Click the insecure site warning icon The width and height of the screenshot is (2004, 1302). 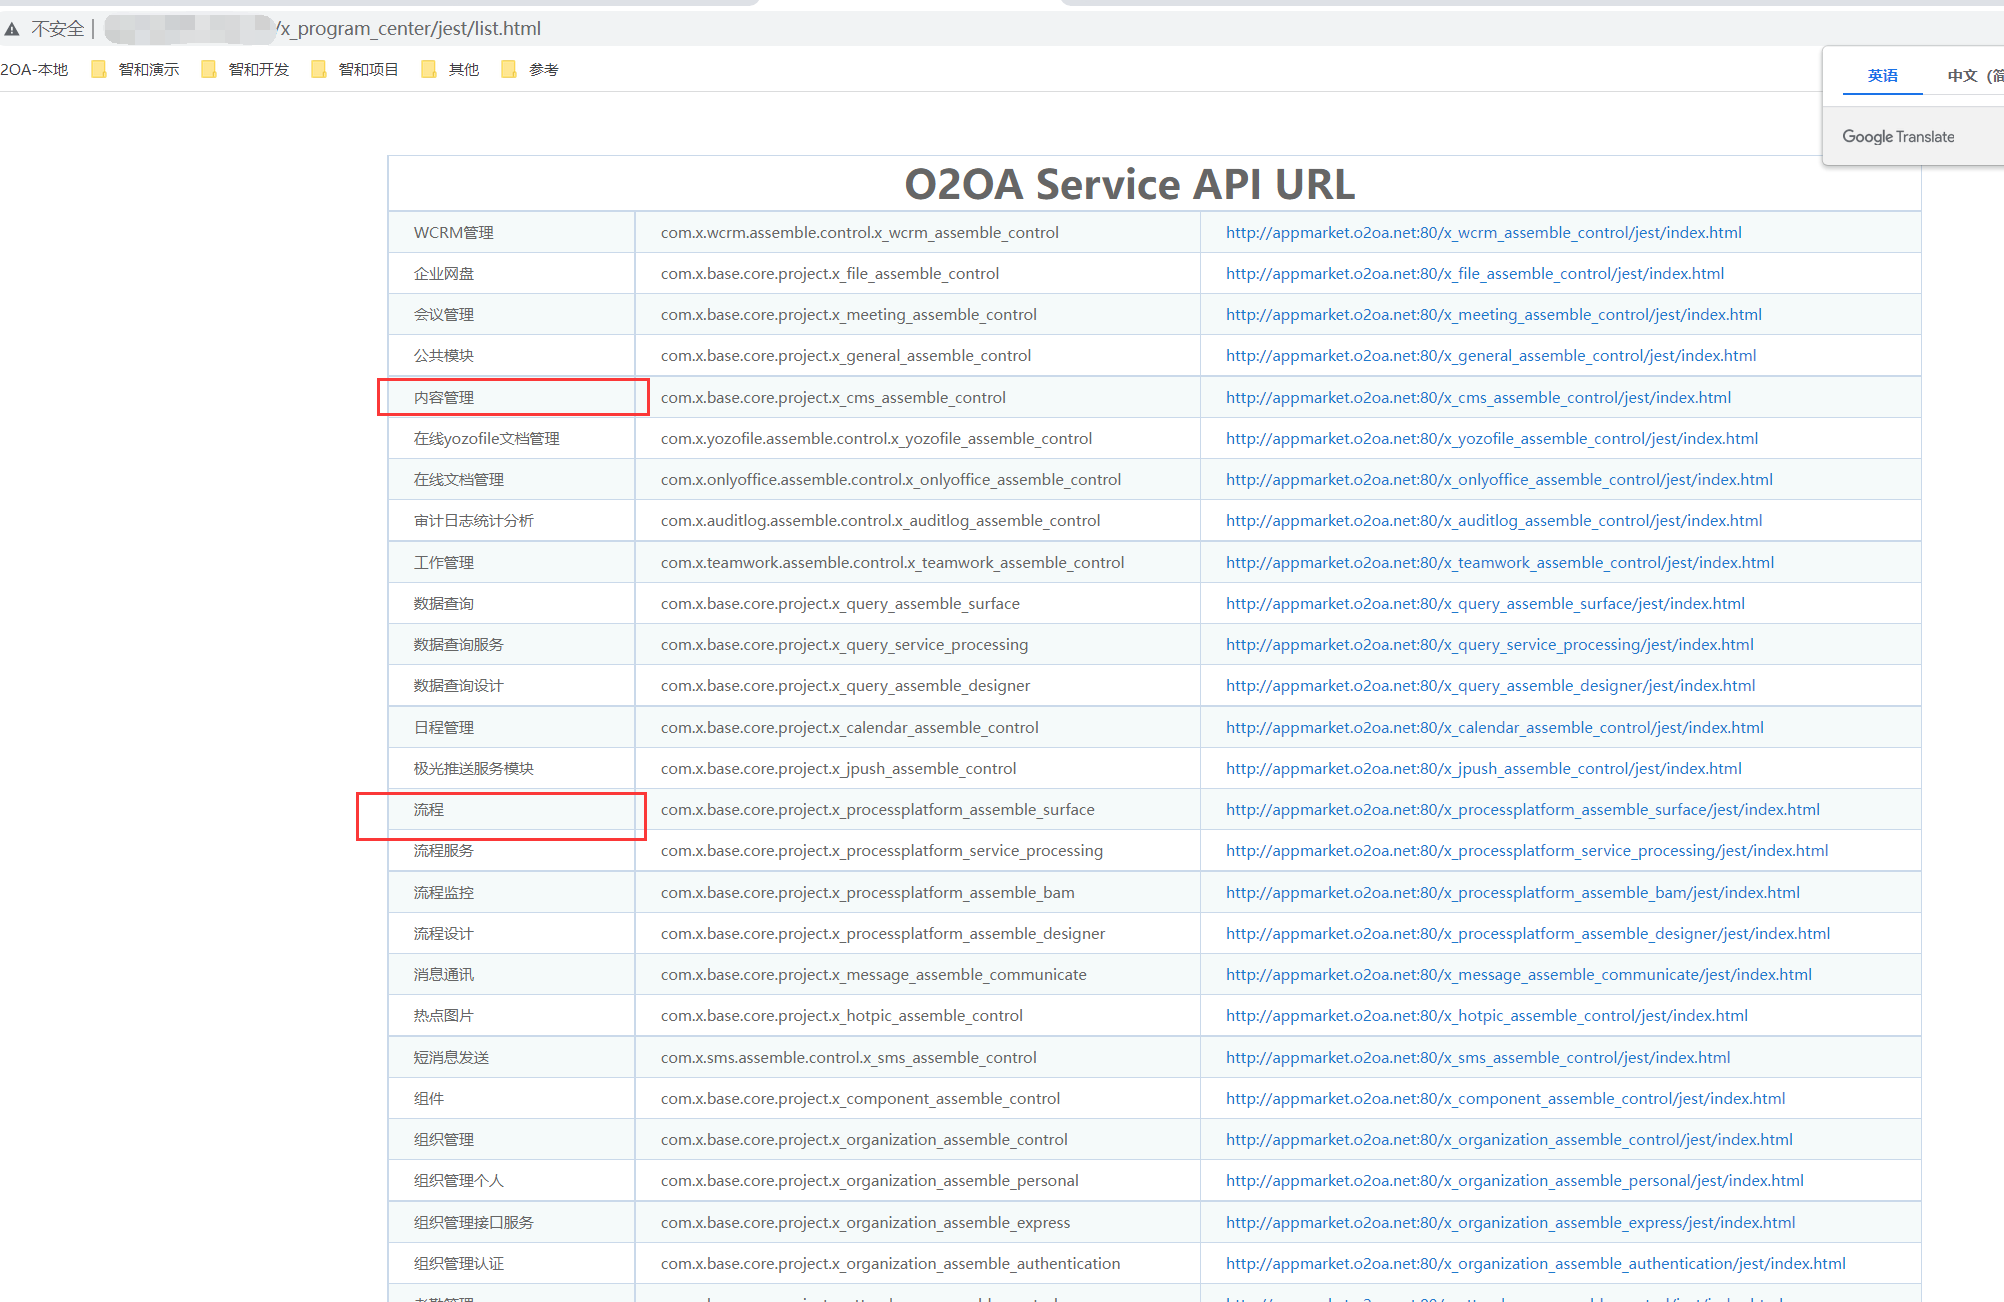pos(12,29)
